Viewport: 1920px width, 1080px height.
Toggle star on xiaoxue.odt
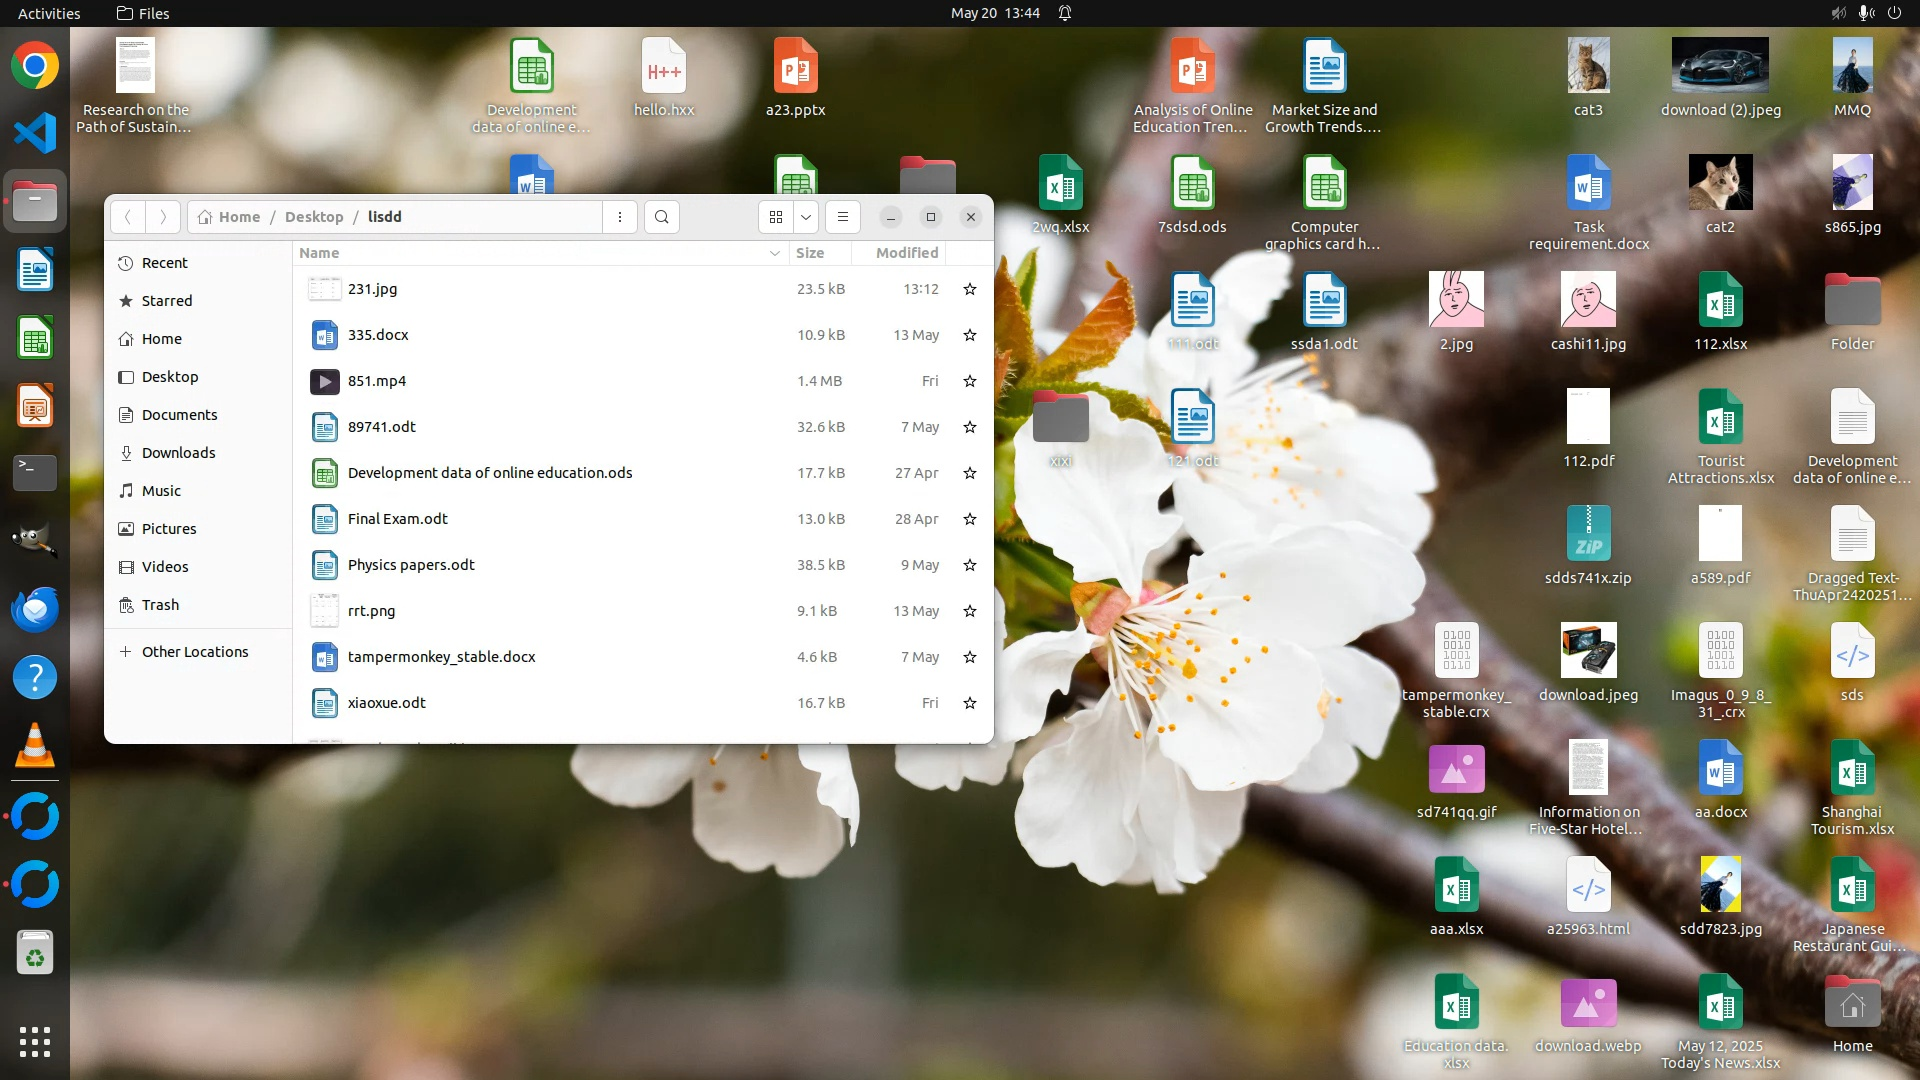969,703
